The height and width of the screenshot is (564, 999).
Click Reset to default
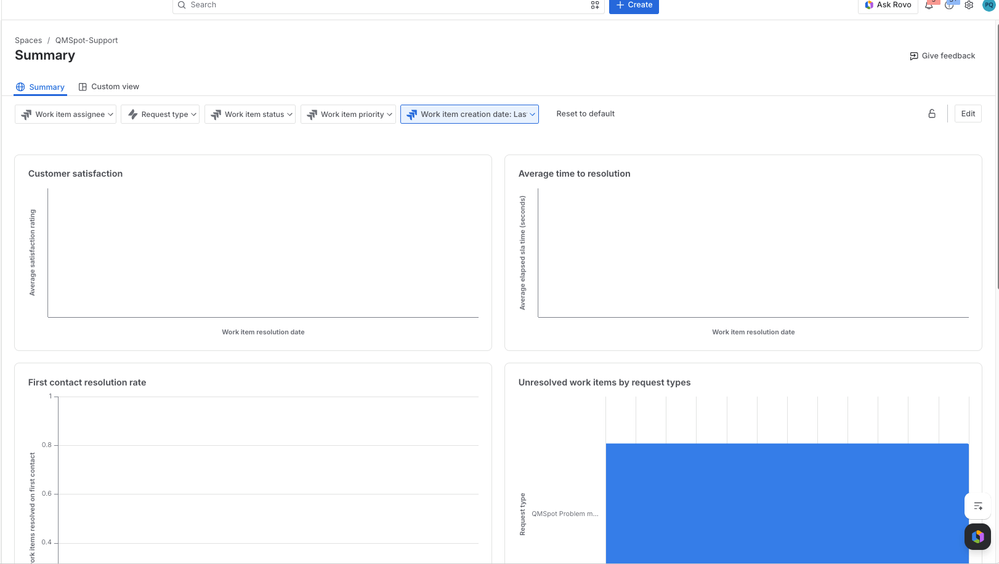[x=585, y=113]
